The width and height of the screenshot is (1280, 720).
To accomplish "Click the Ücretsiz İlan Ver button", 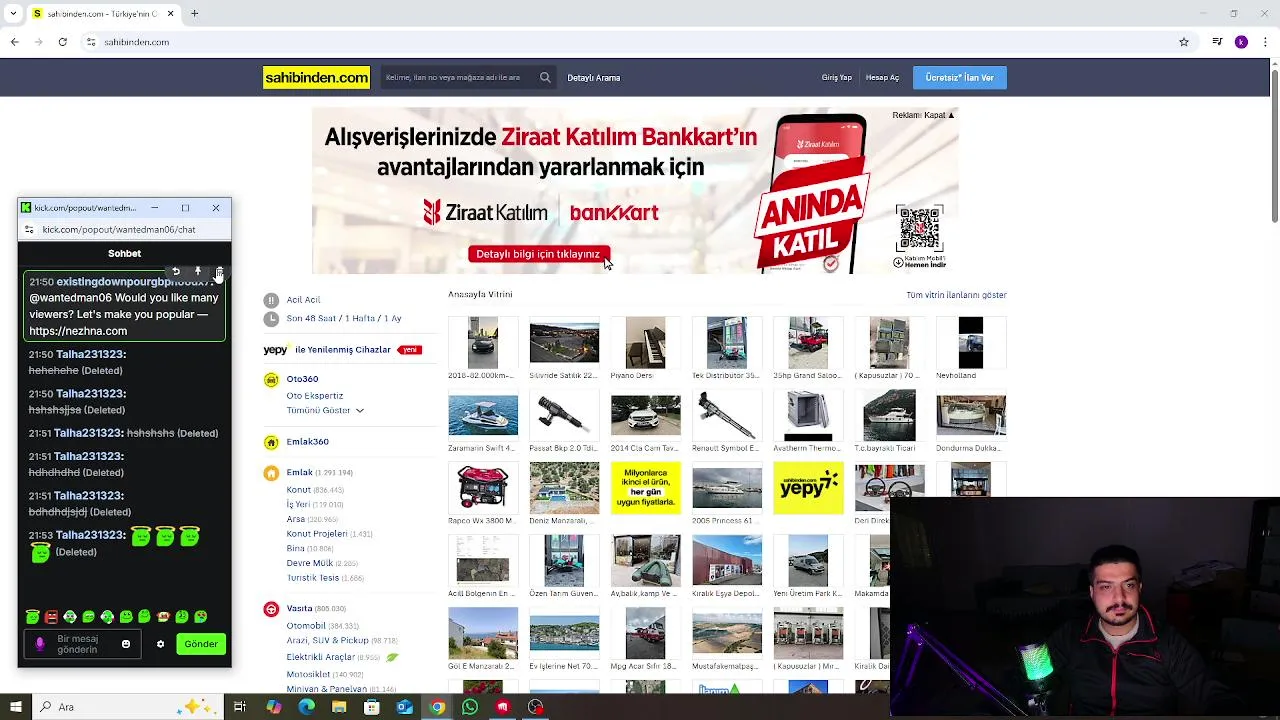I will tap(960, 78).
